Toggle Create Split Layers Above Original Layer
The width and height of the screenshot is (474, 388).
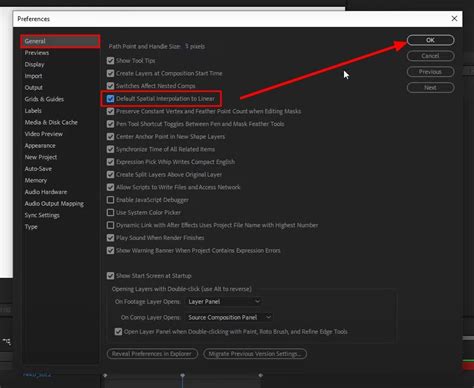pyautogui.click(x=110, y=175)
